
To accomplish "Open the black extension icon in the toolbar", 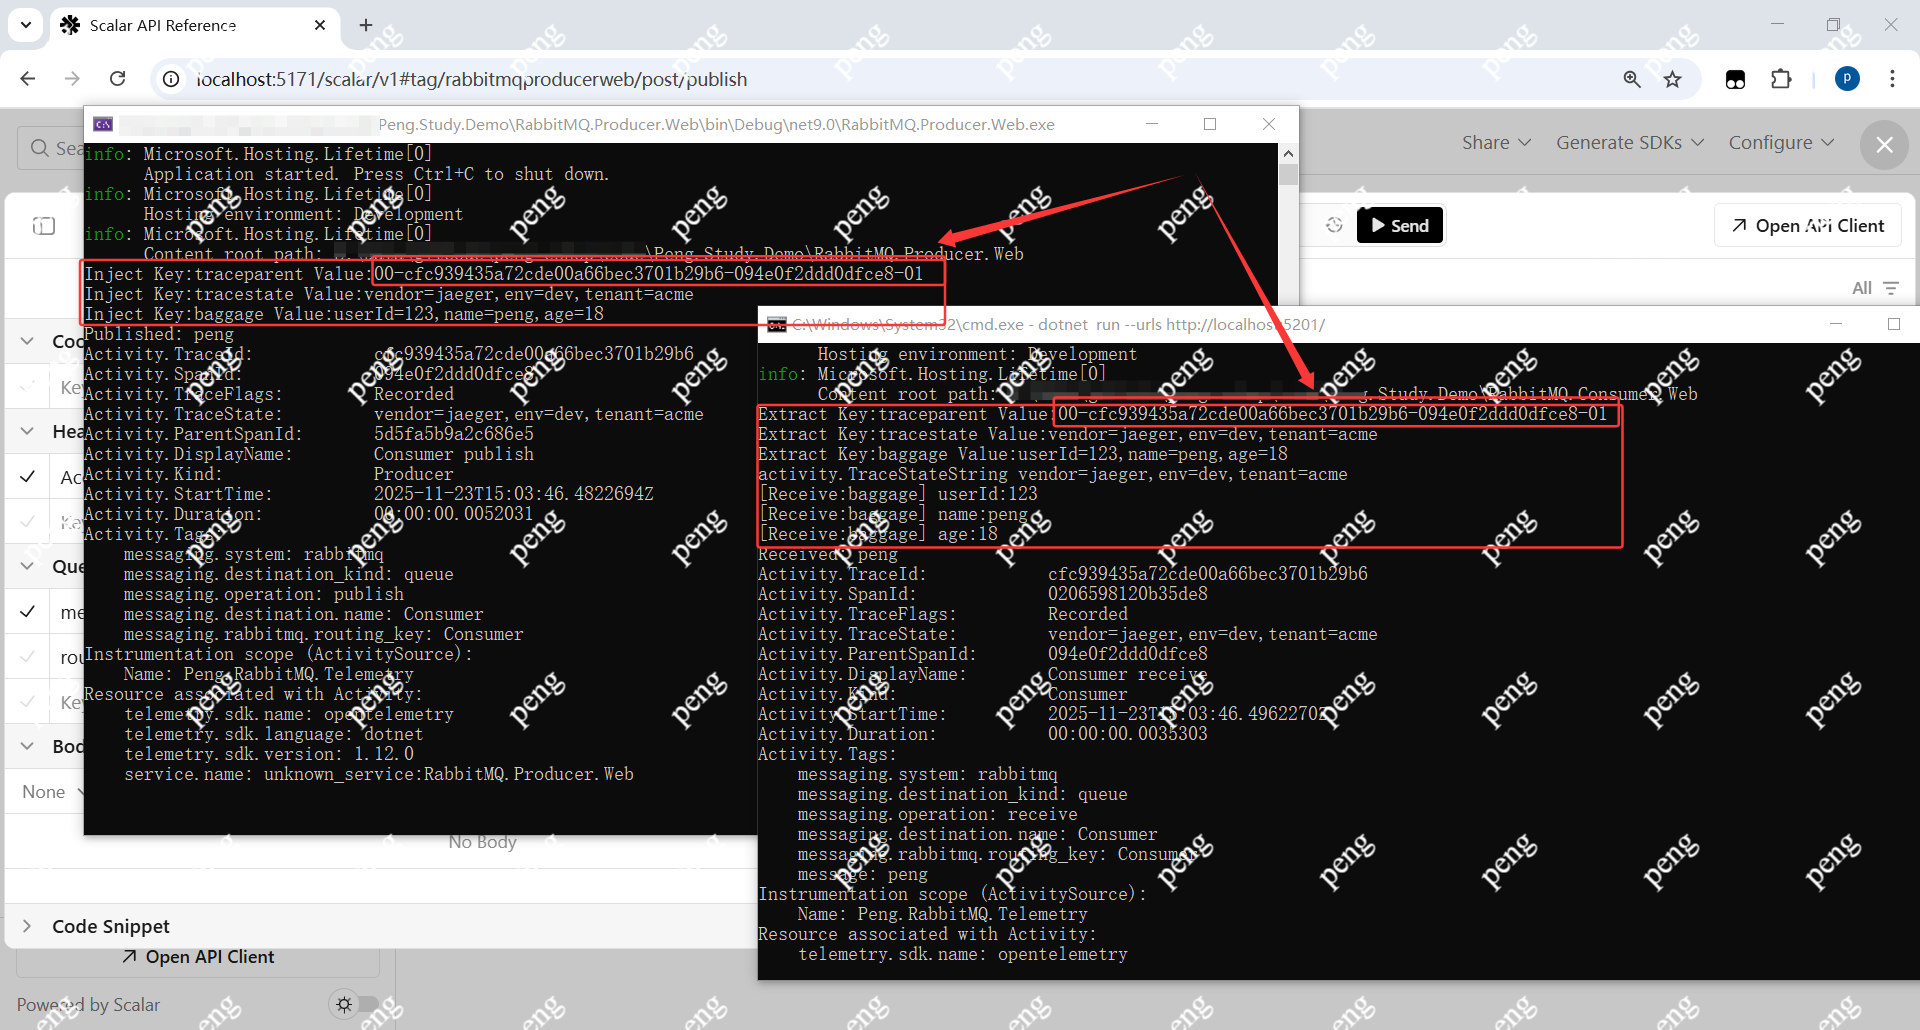I will click(1736, 79).
